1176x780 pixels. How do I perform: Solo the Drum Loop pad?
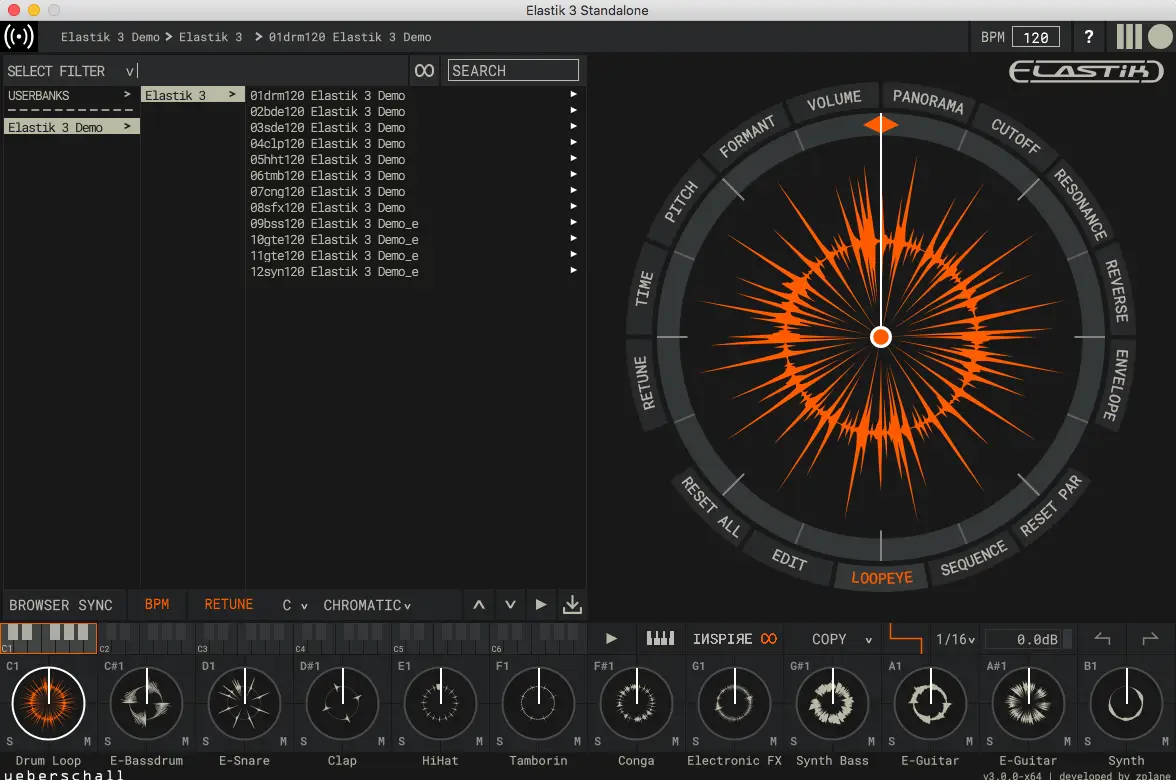tap(10, 742)
